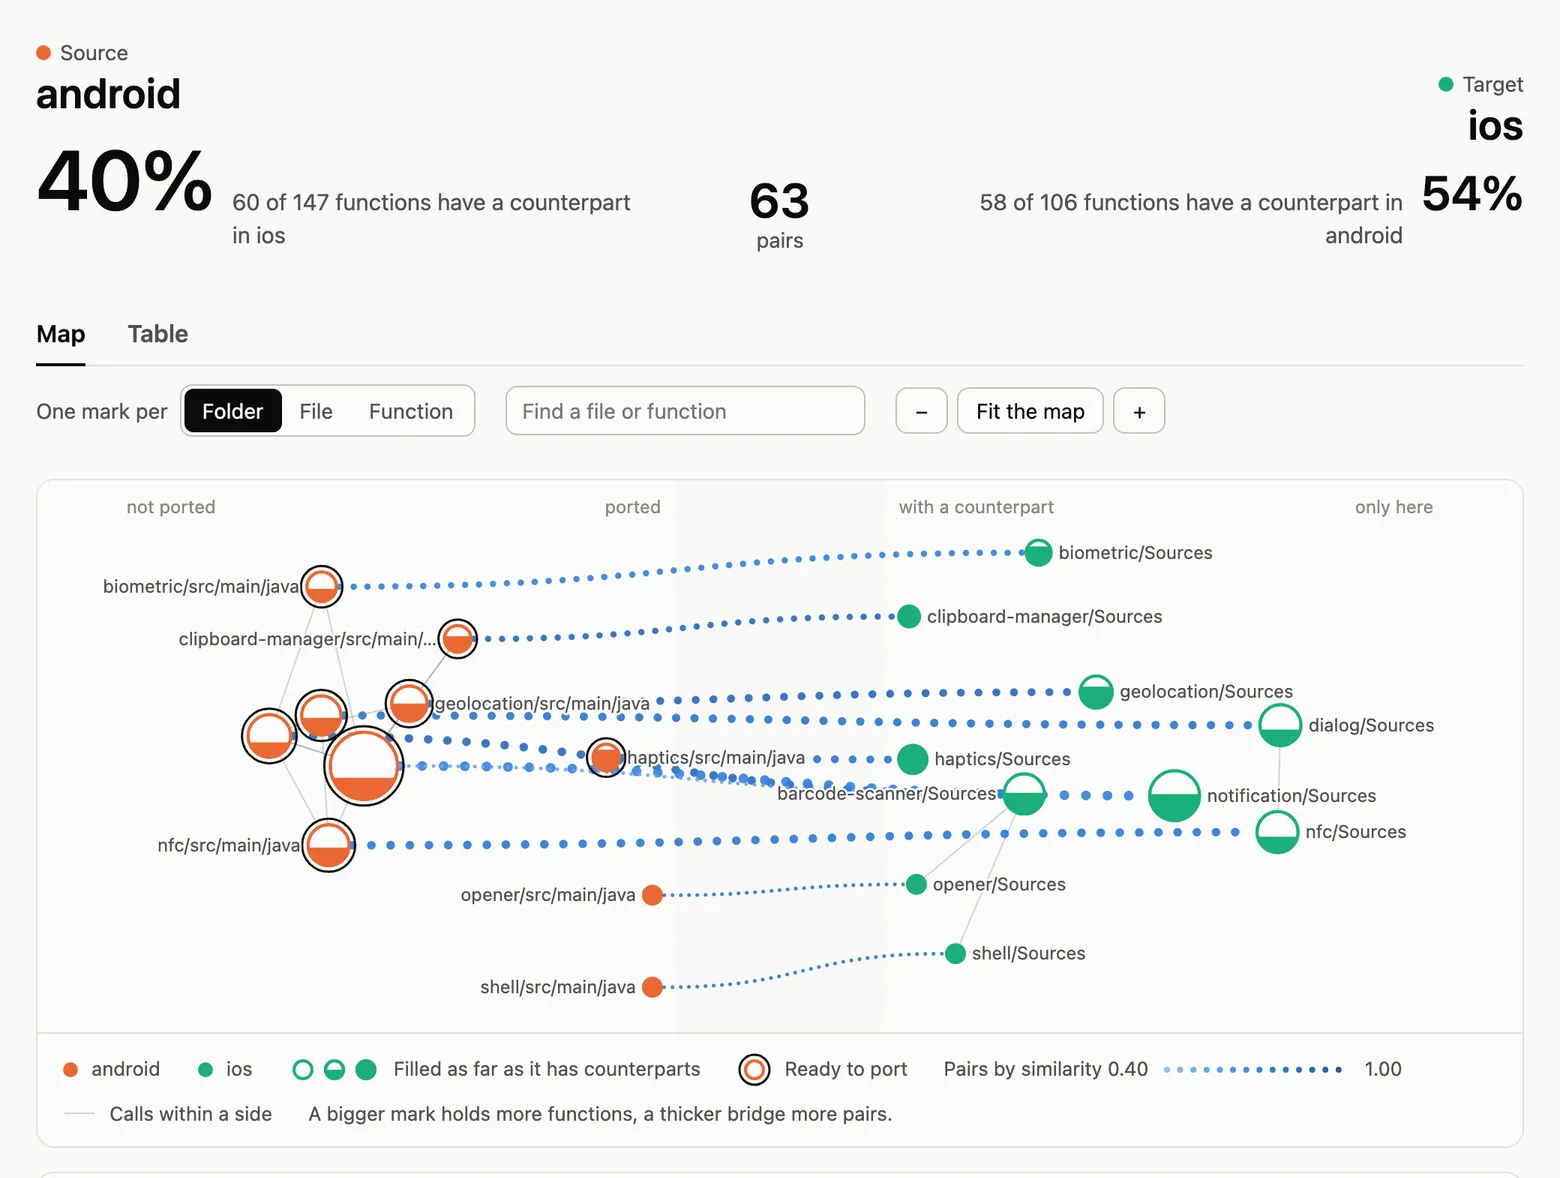Focus the Find a file or function field

pyautogui.click(x=685, y=411)
